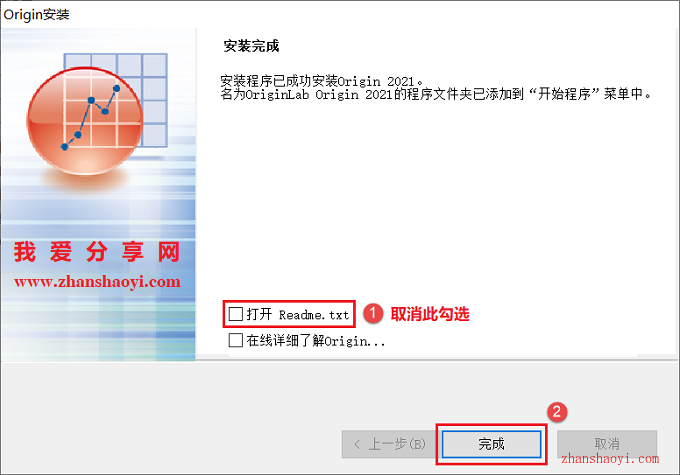The image size is (680, 475).
Task: Click the topmost blue data point on logo chart
Action: point(116,88)
